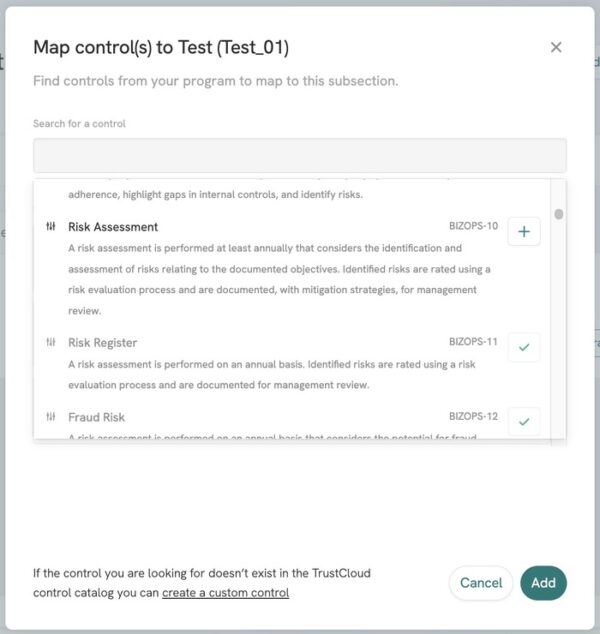Screen dimensions: 600x634
Task: Click the Risk Register description text
Action: point(270,375)
